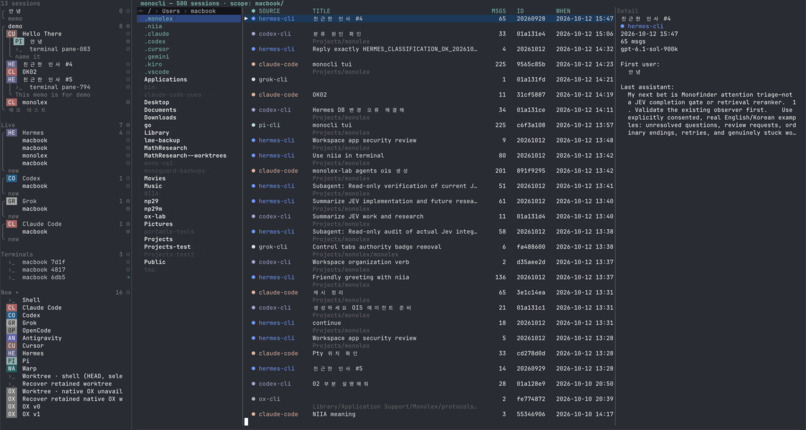Click the CO badge beside Codex under New
This screenshot has width=806, height=430.
(11, 315)
